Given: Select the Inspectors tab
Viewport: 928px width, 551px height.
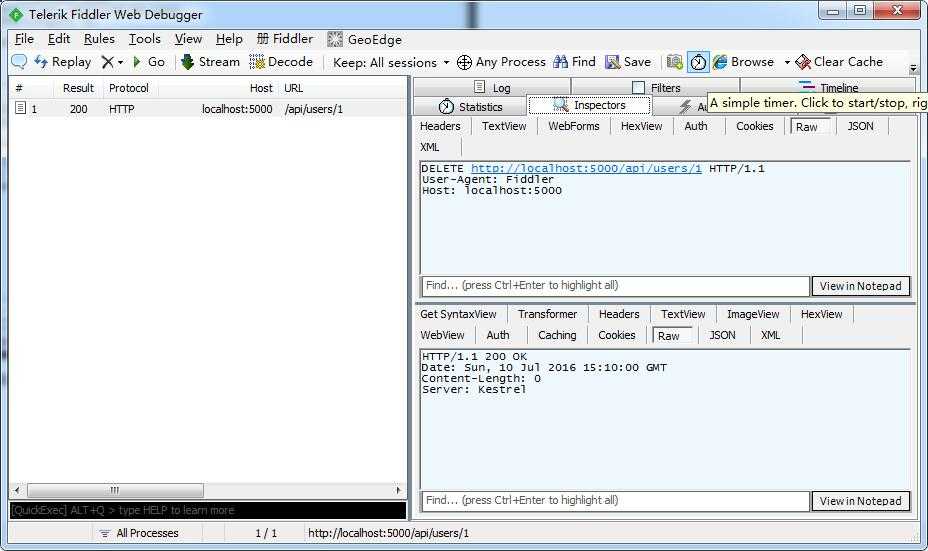Looking at the screenshot, I should [x=589, y=105].
